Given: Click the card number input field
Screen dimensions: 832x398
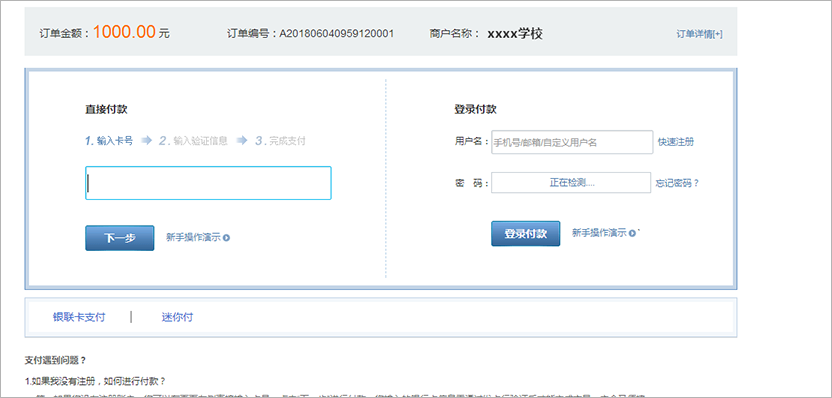Looking at the screenshot, I should 208,183.
